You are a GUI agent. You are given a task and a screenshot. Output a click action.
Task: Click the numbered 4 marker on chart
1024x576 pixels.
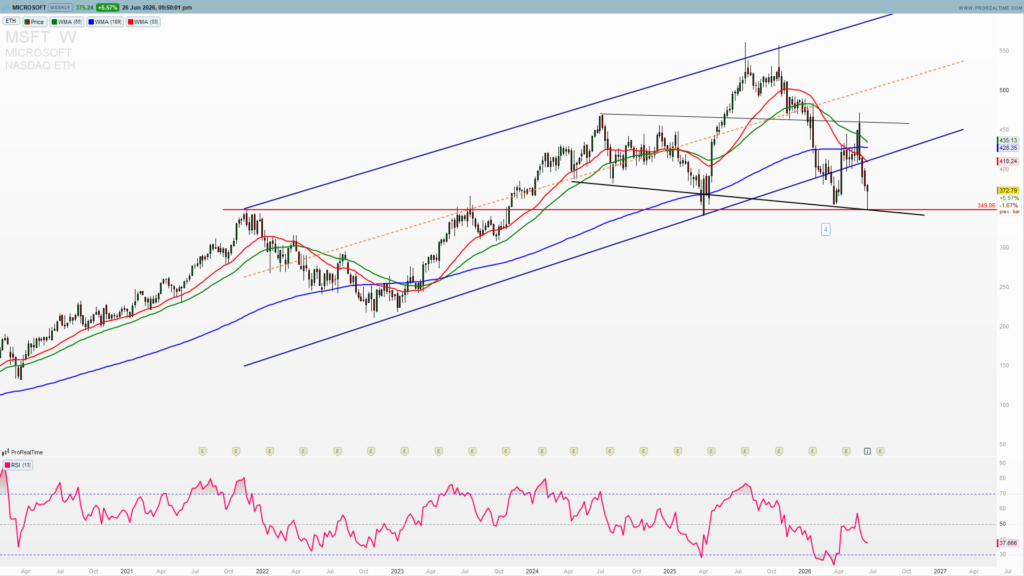825,229
